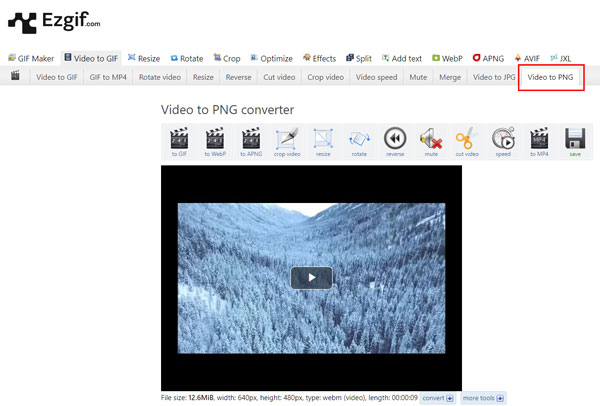Play the snowy forest video
600x406 pixels.
(x=311, y=277)
